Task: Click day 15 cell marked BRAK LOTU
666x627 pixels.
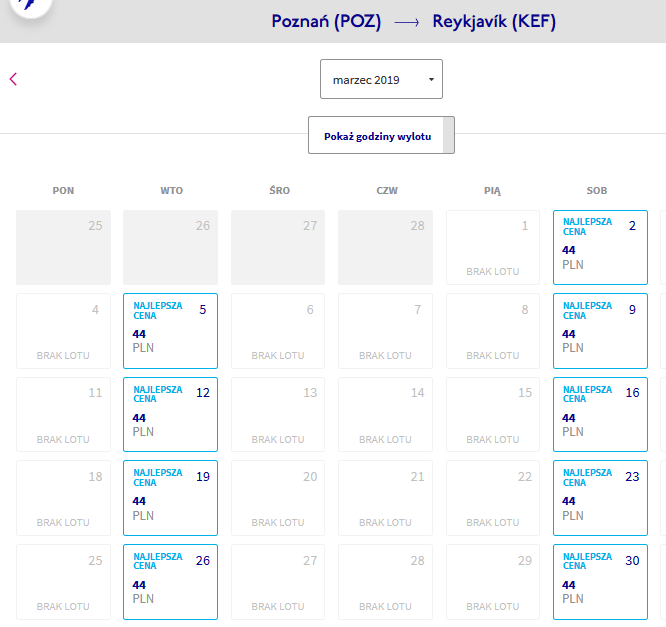Action: 493,414
